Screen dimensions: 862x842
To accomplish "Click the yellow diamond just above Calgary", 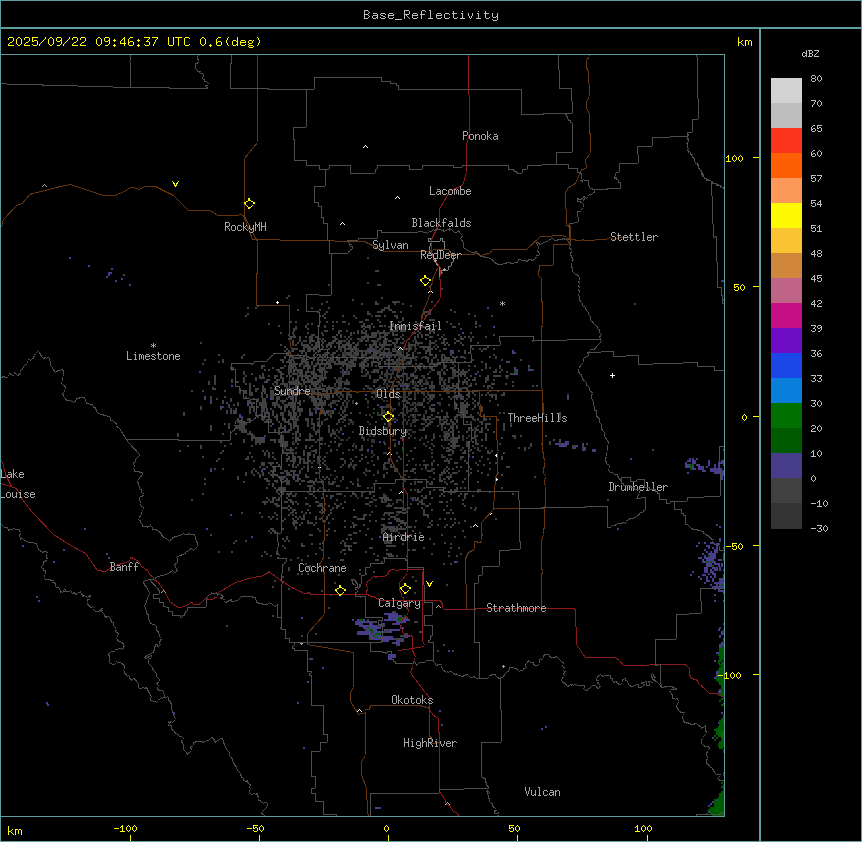I will pos(405,588).
